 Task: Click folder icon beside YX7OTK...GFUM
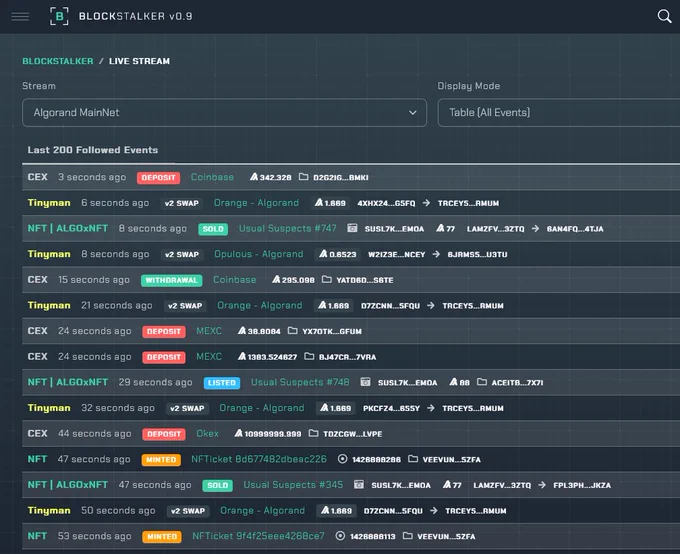(x=293, y=331)
